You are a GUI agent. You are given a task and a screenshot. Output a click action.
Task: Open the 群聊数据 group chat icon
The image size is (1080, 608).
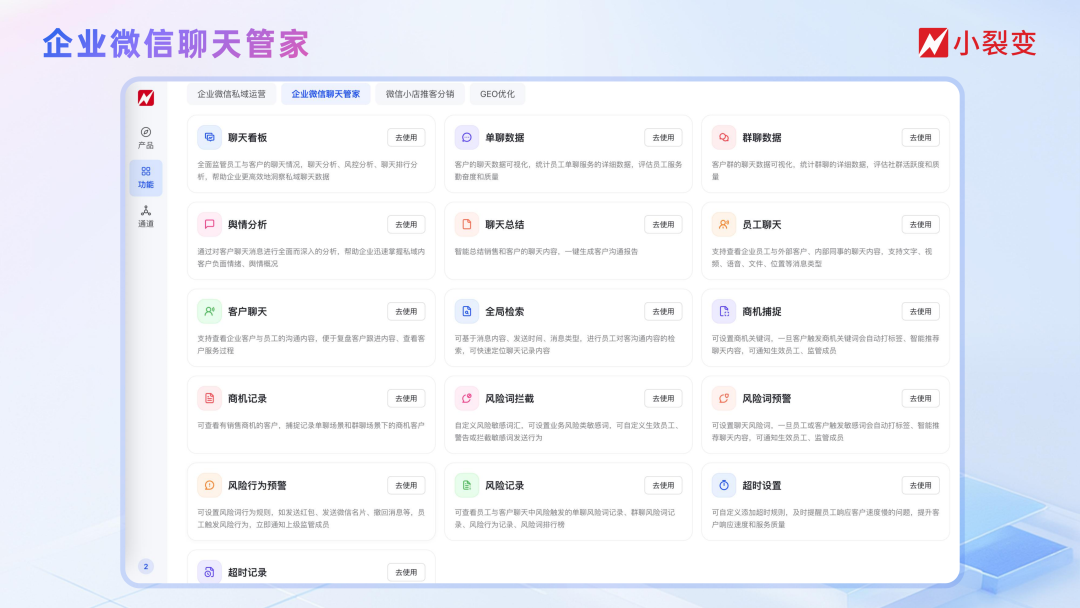[724, 136]
